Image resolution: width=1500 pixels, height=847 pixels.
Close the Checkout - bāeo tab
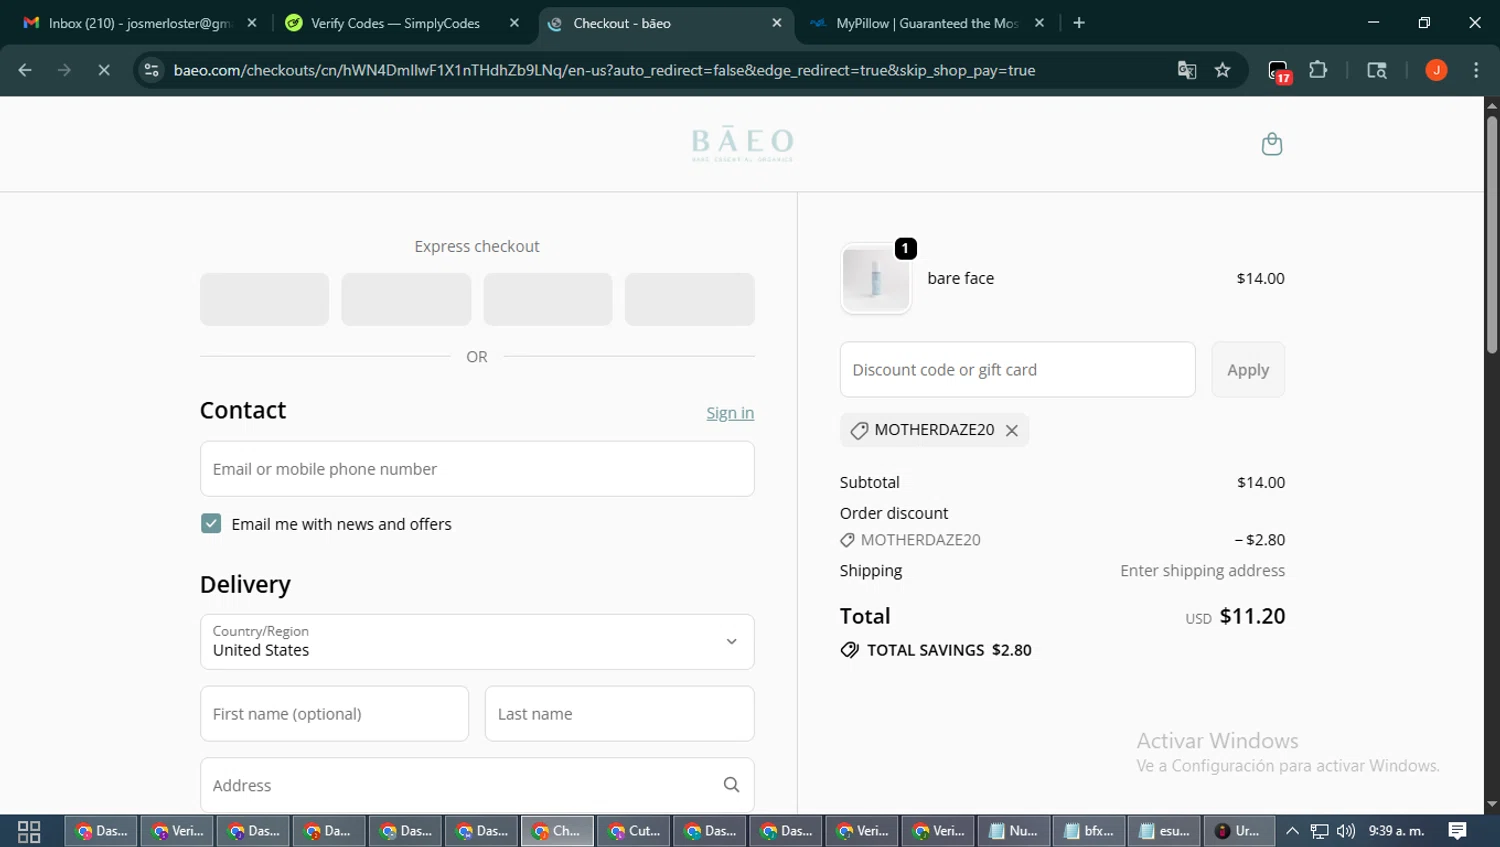click(x=777, y=23)
